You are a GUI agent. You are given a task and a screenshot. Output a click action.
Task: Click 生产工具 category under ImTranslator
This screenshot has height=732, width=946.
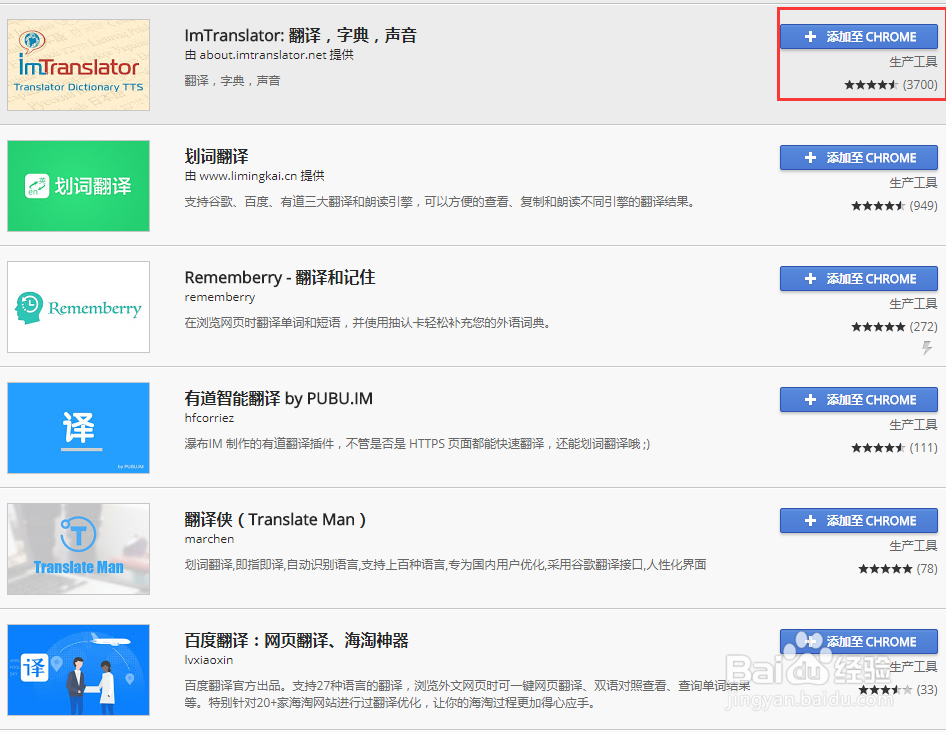[913, 62]
